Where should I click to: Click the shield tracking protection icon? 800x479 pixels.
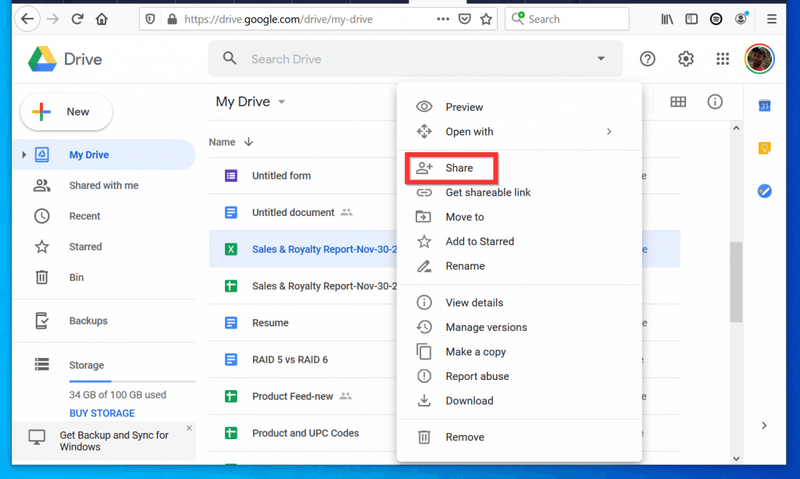tap(150, 19)
